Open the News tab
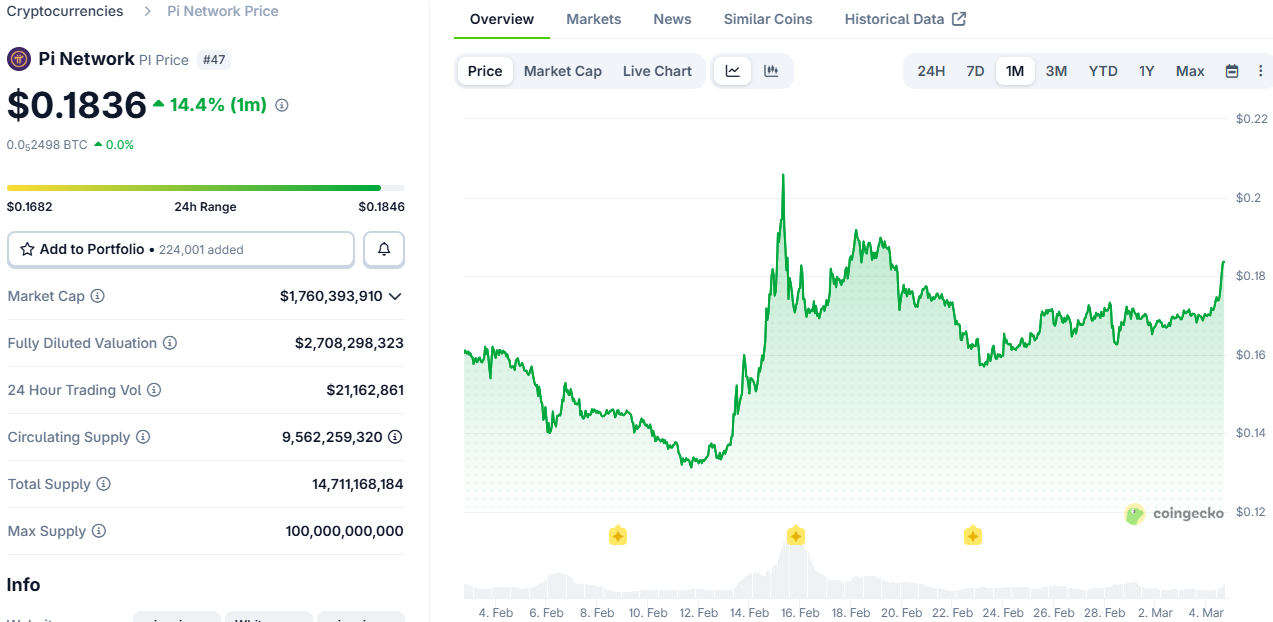The height and width of the screenshot is (622, 1273). [x=671, y=19]
